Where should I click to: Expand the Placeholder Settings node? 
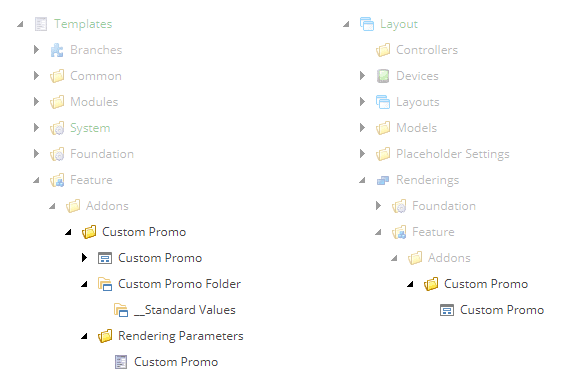[x=362, y=154]
